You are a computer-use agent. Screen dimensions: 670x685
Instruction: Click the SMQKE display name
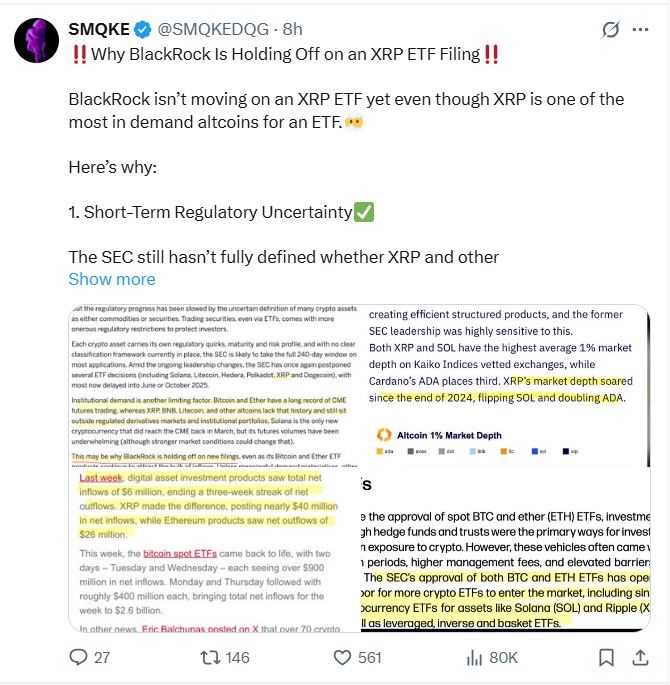(x=99, y=30)
